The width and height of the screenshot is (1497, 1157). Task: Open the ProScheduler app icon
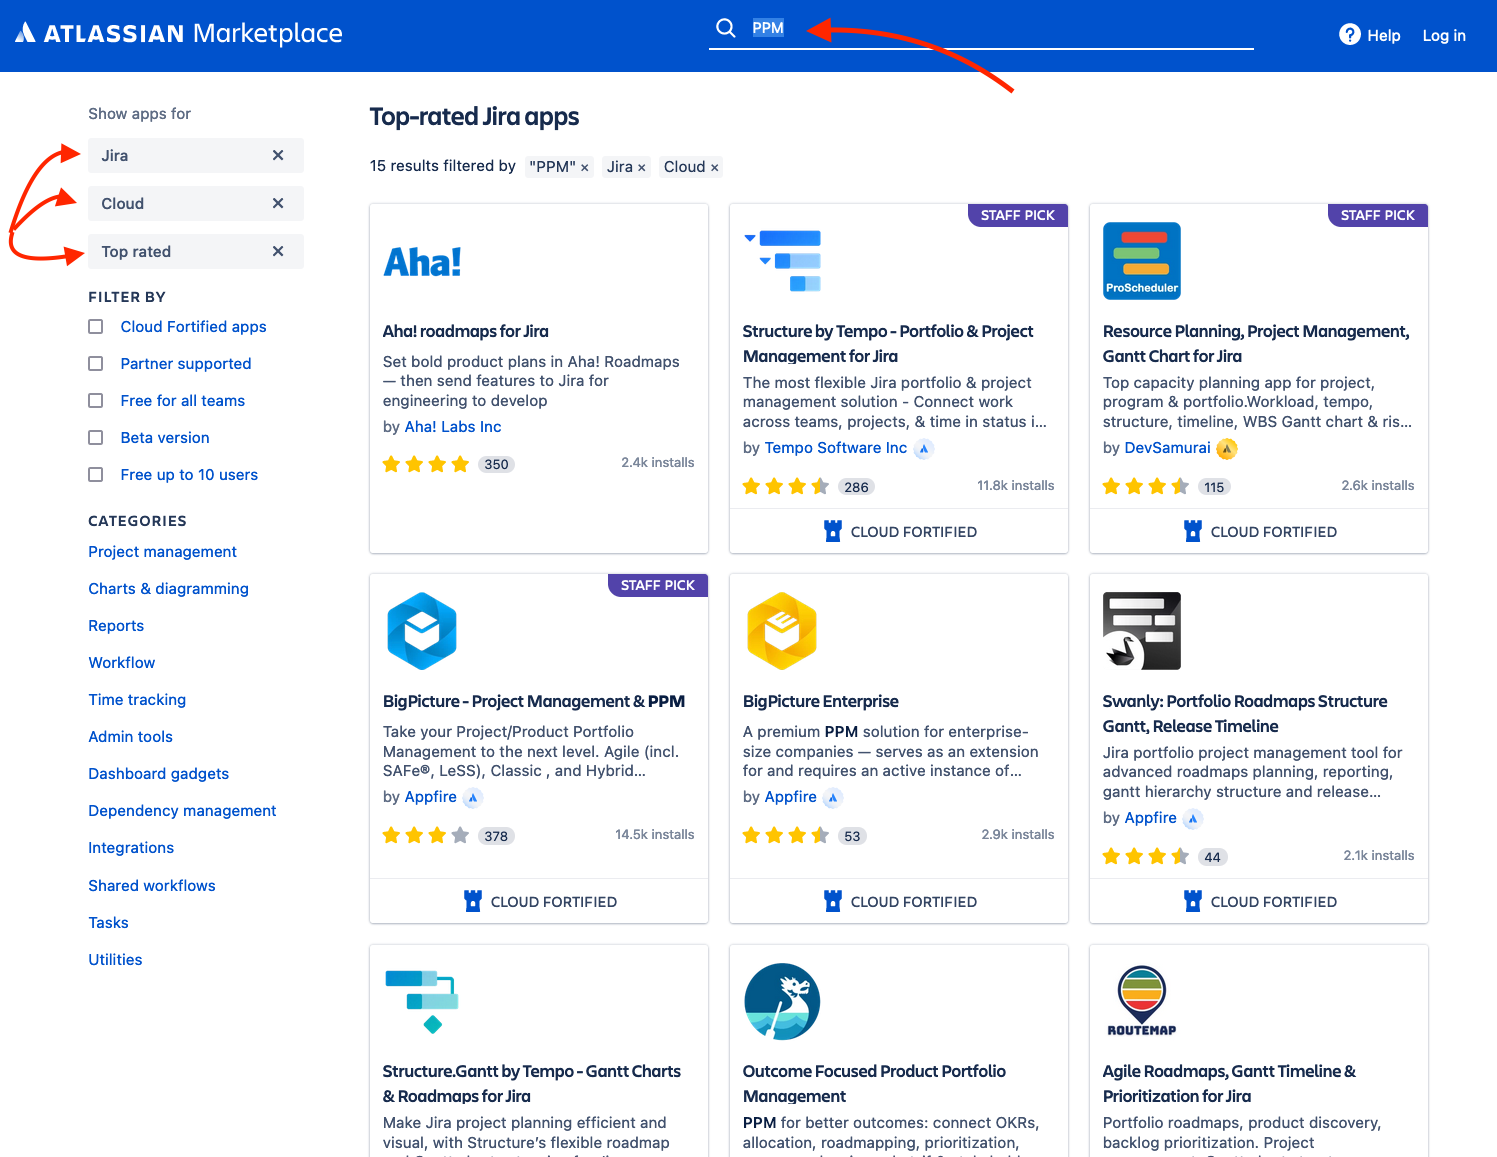point(1141,260)
